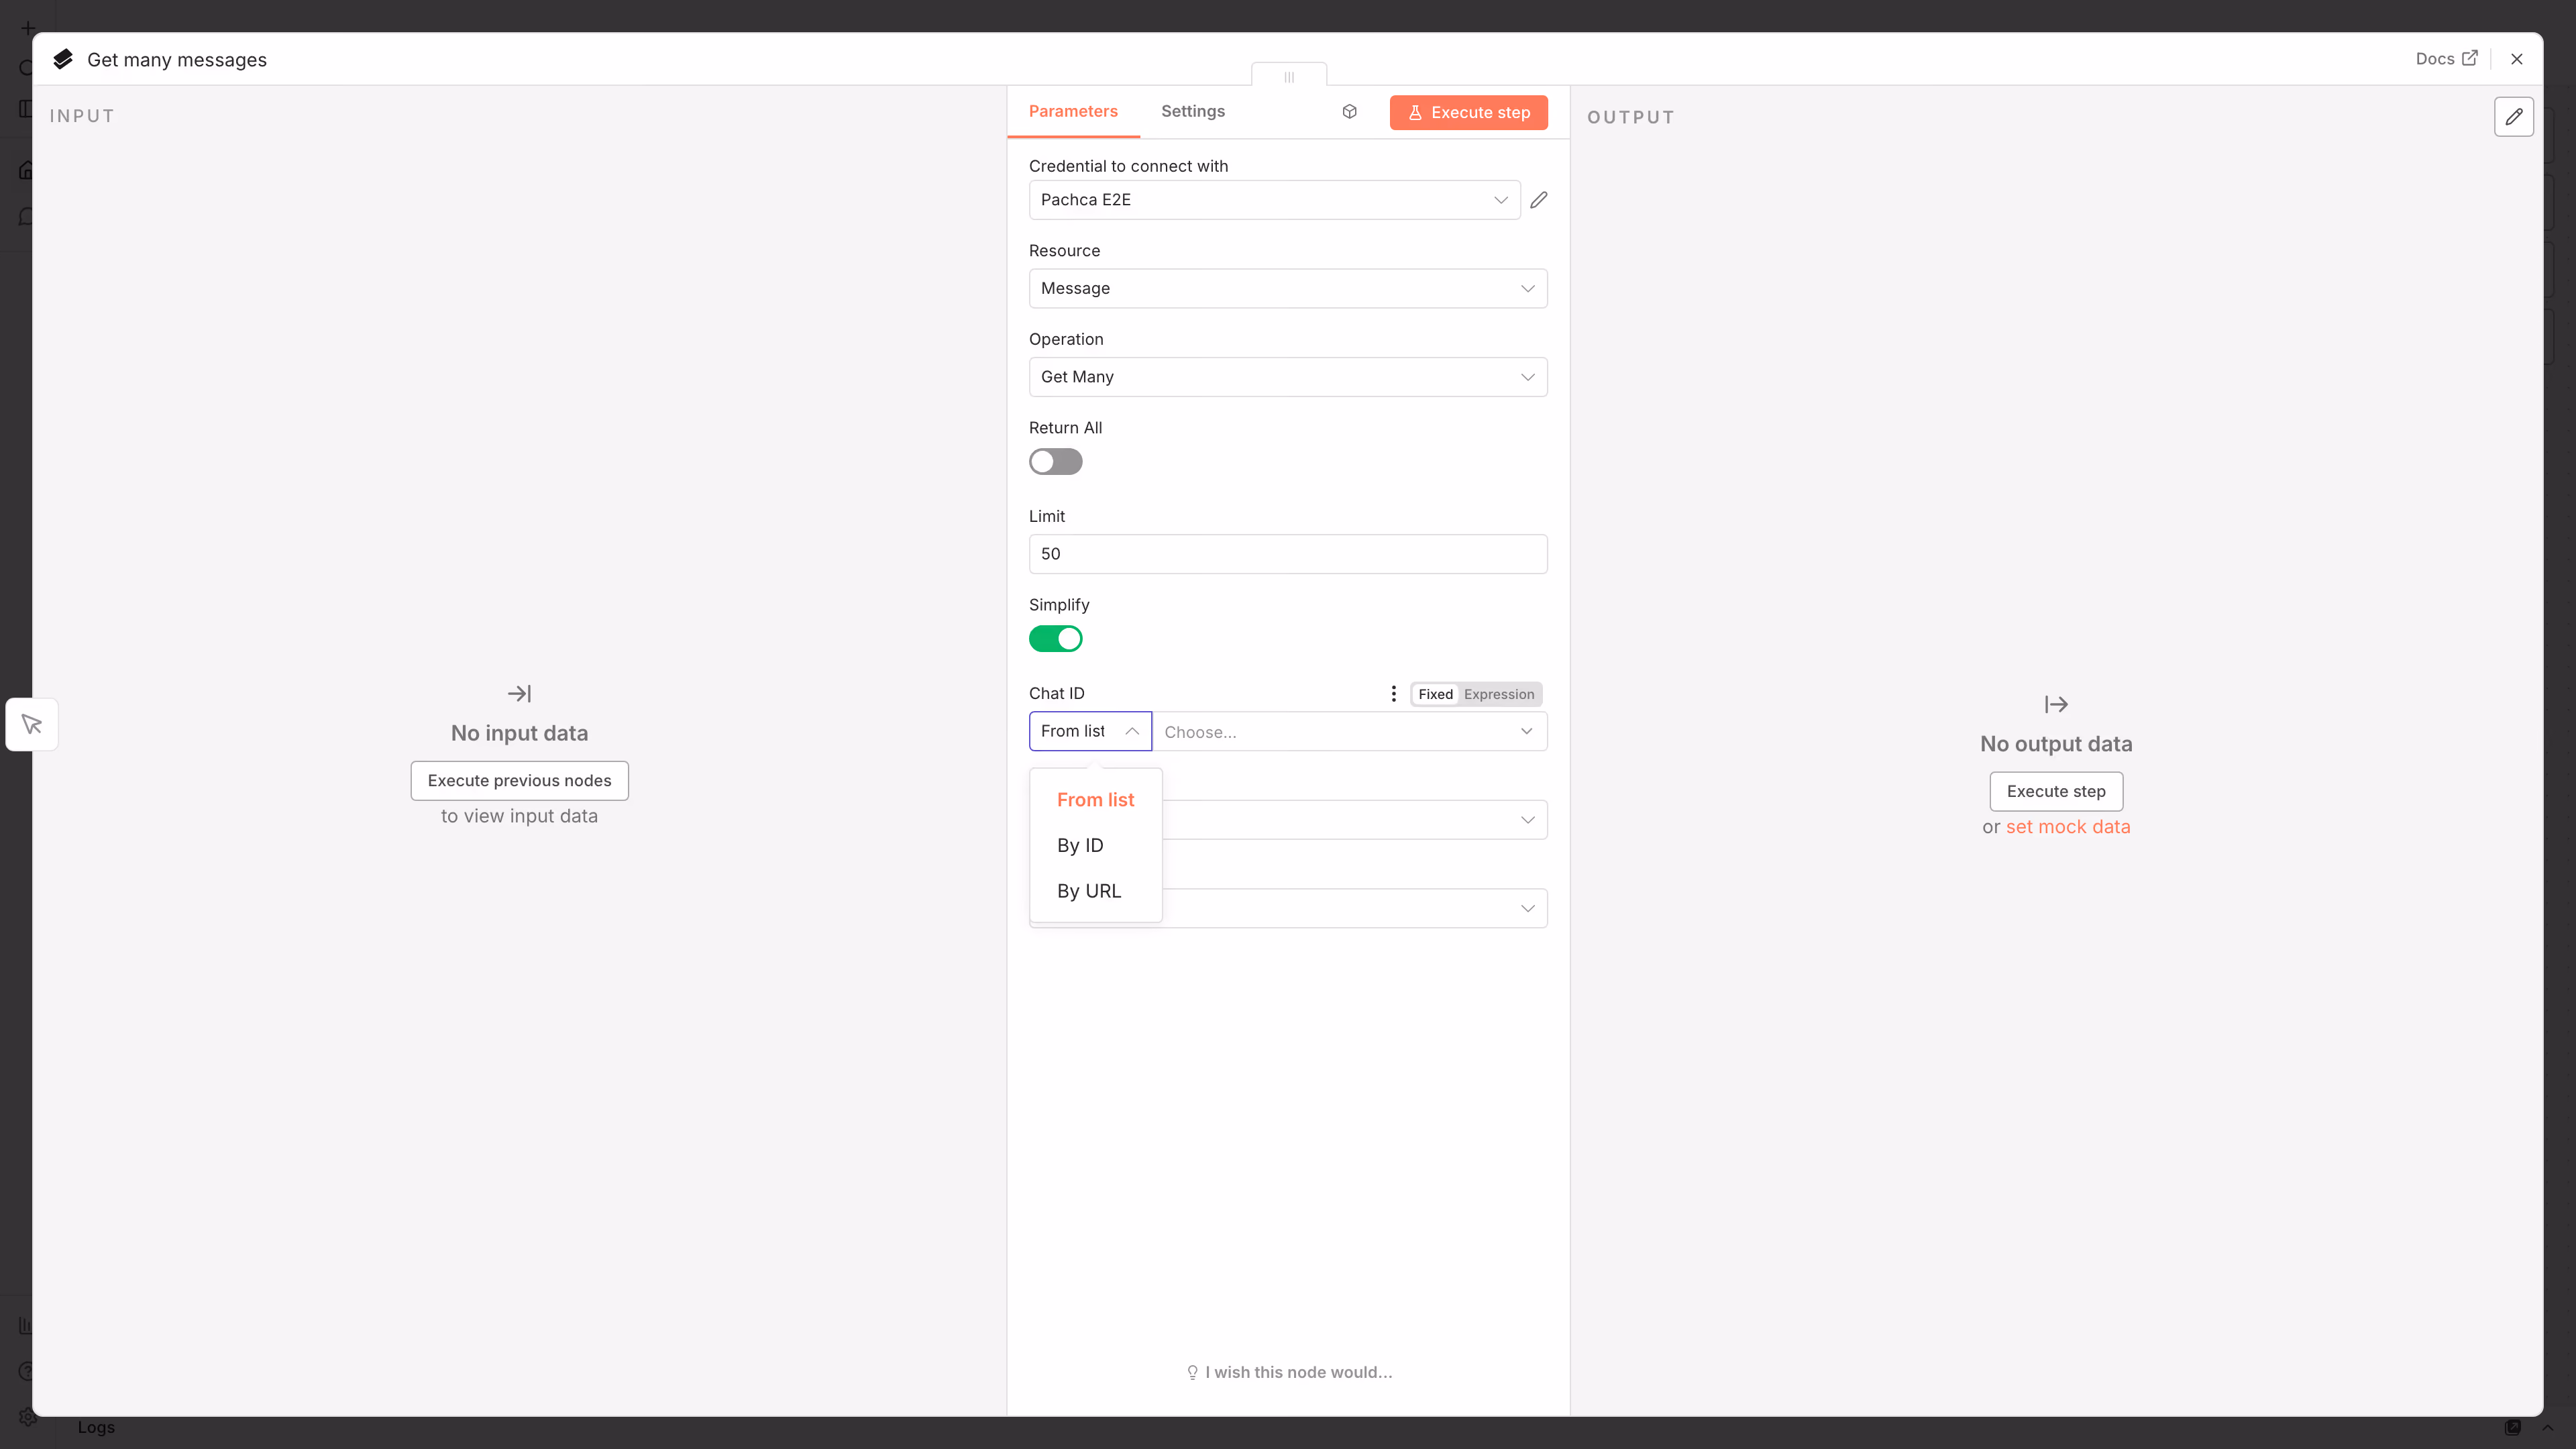The image size is (2576, 1449).
Task: Click into the Limit input field
Action: (x=1287, y=554)
